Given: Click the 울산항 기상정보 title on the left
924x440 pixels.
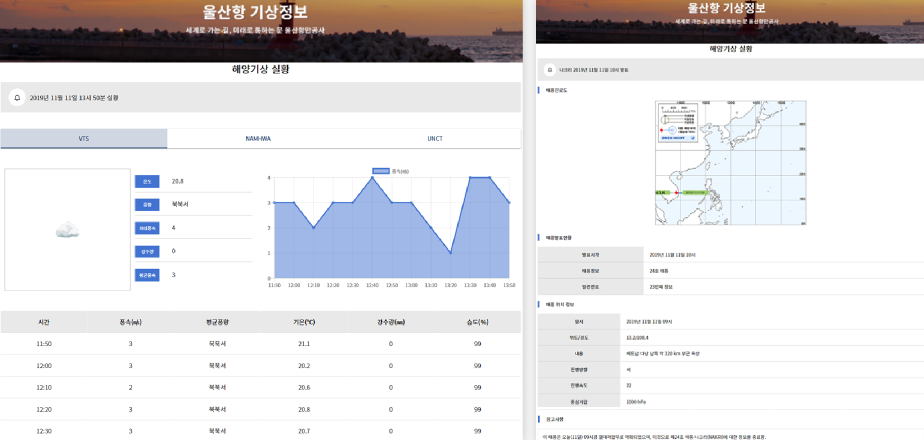Looking at the screenshot, I should coord(260,13).
